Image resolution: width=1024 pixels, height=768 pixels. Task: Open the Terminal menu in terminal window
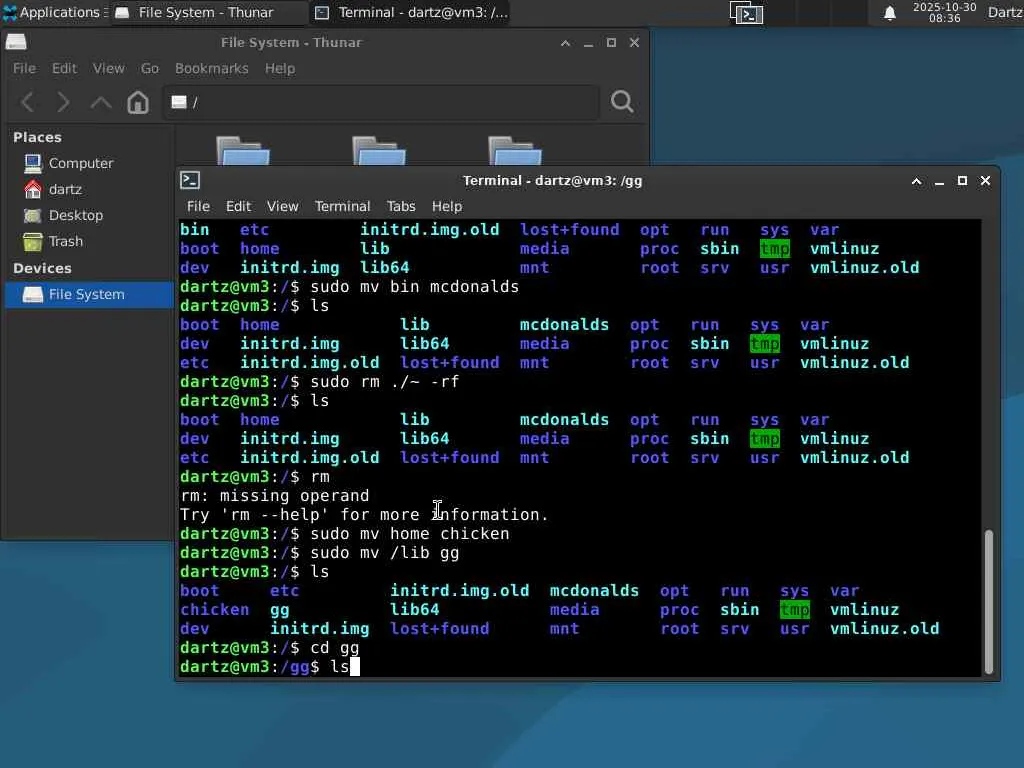point(342,206)
